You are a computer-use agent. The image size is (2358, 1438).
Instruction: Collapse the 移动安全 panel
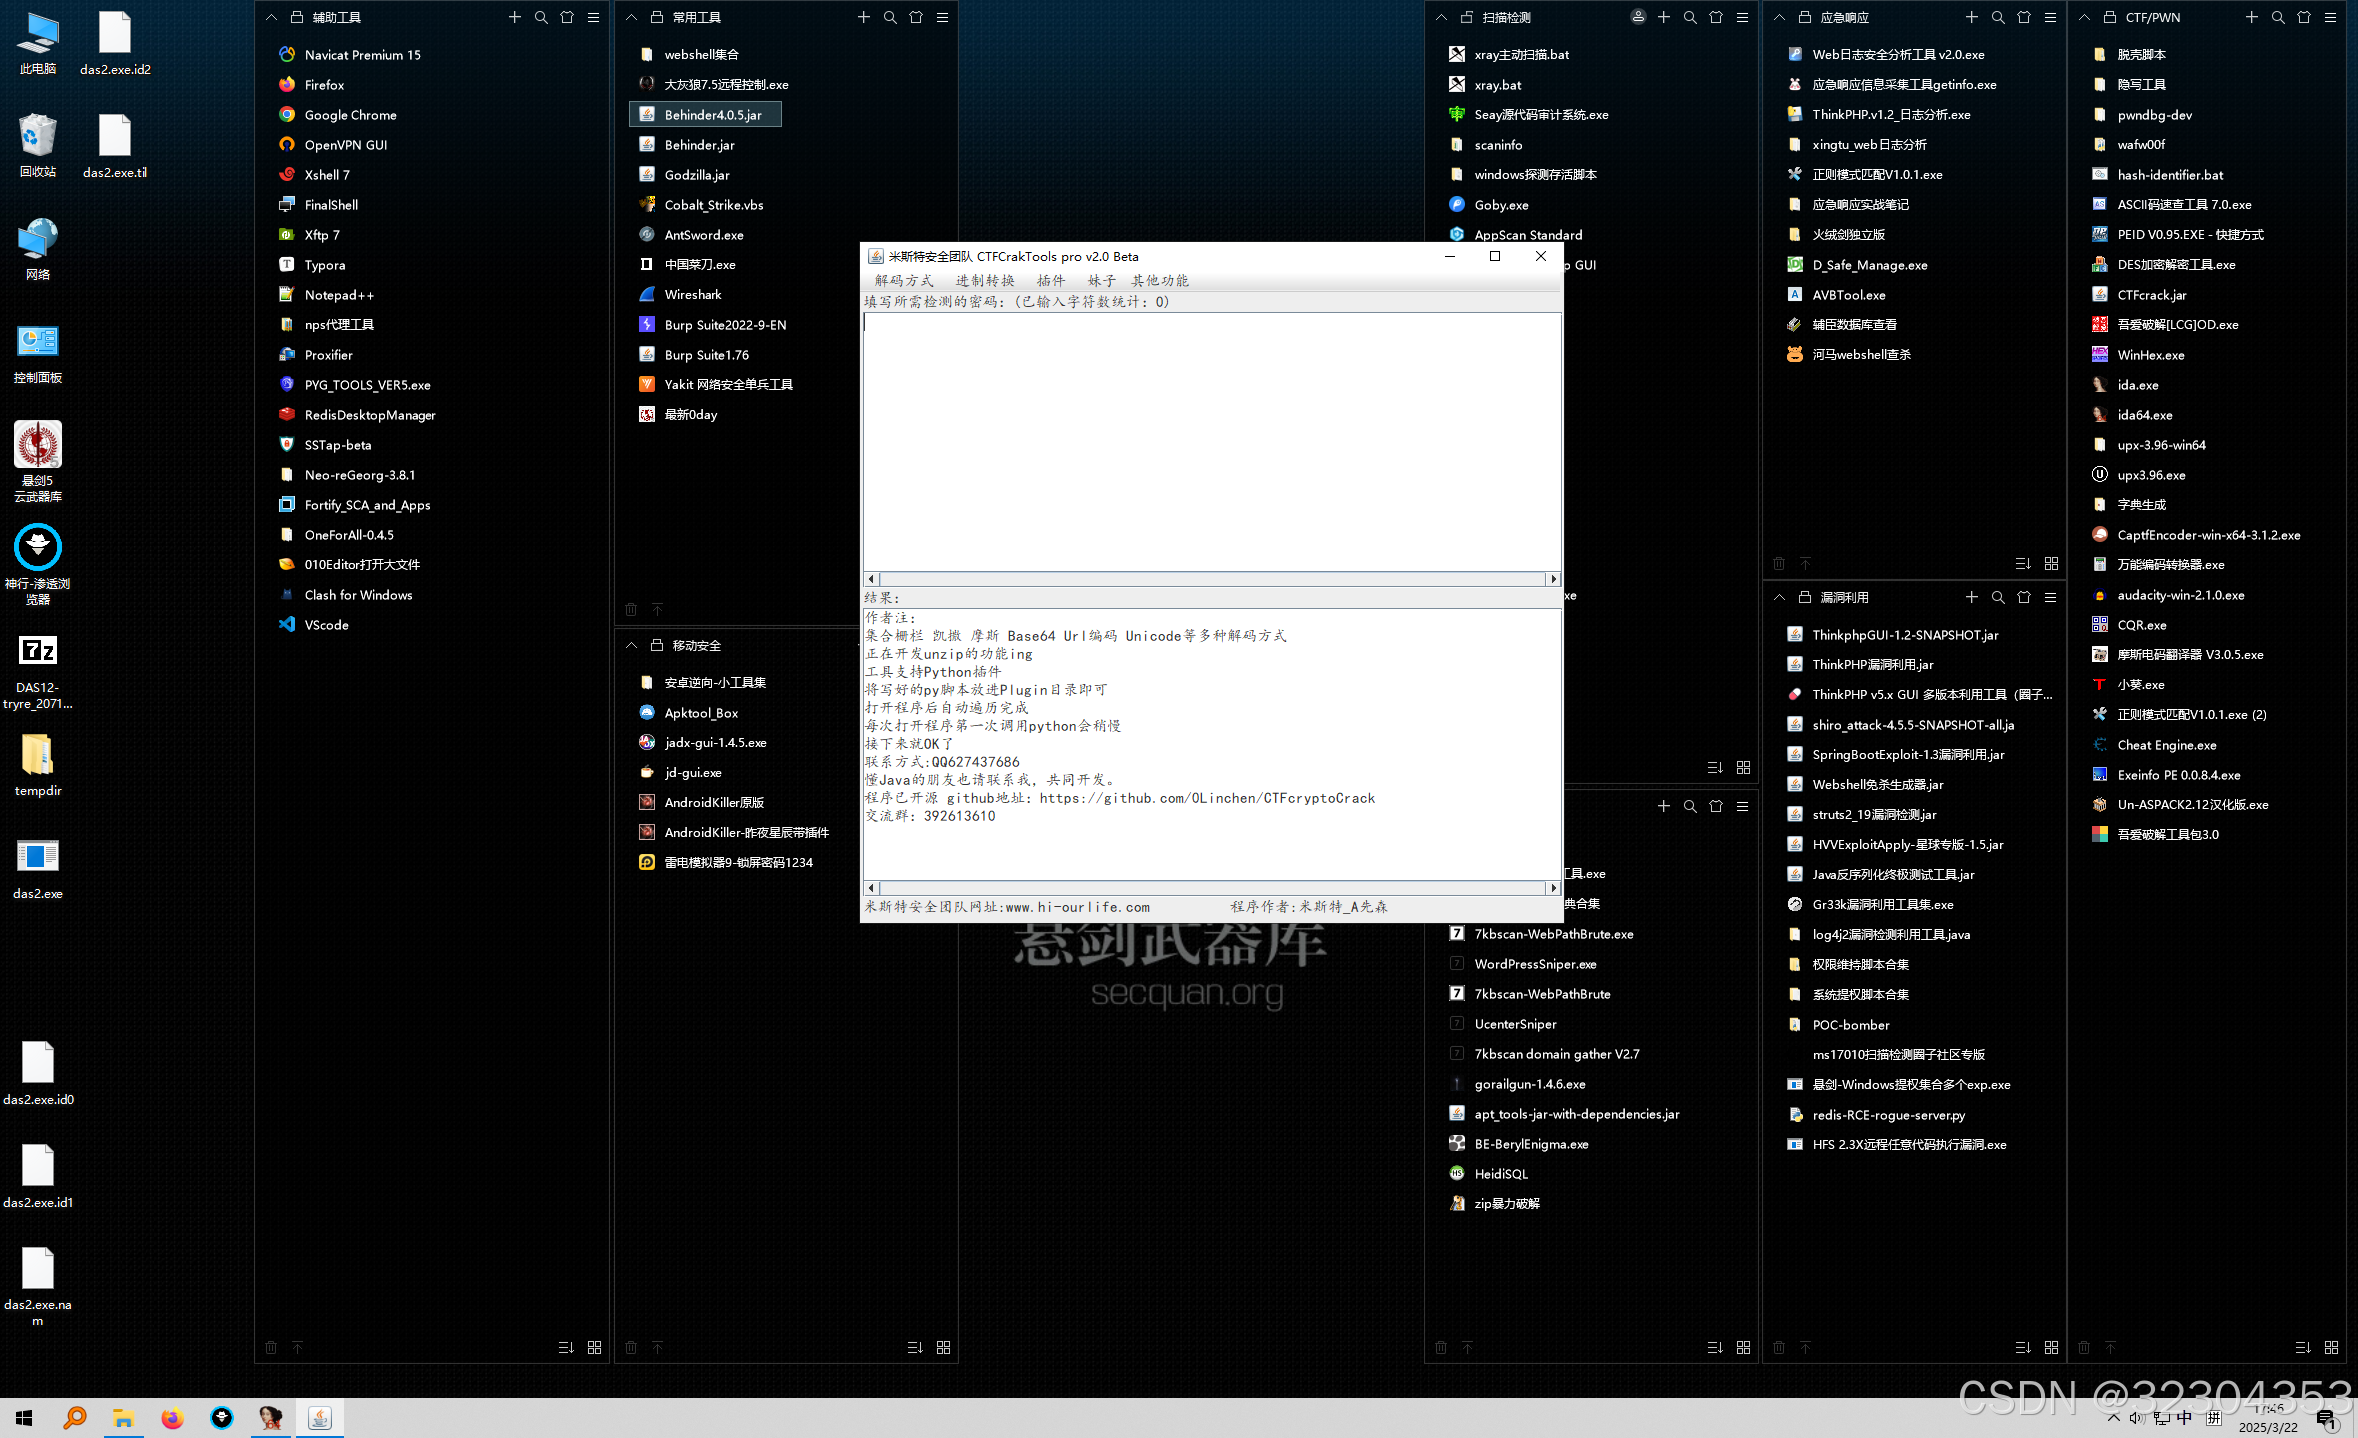tap(632, 645)
